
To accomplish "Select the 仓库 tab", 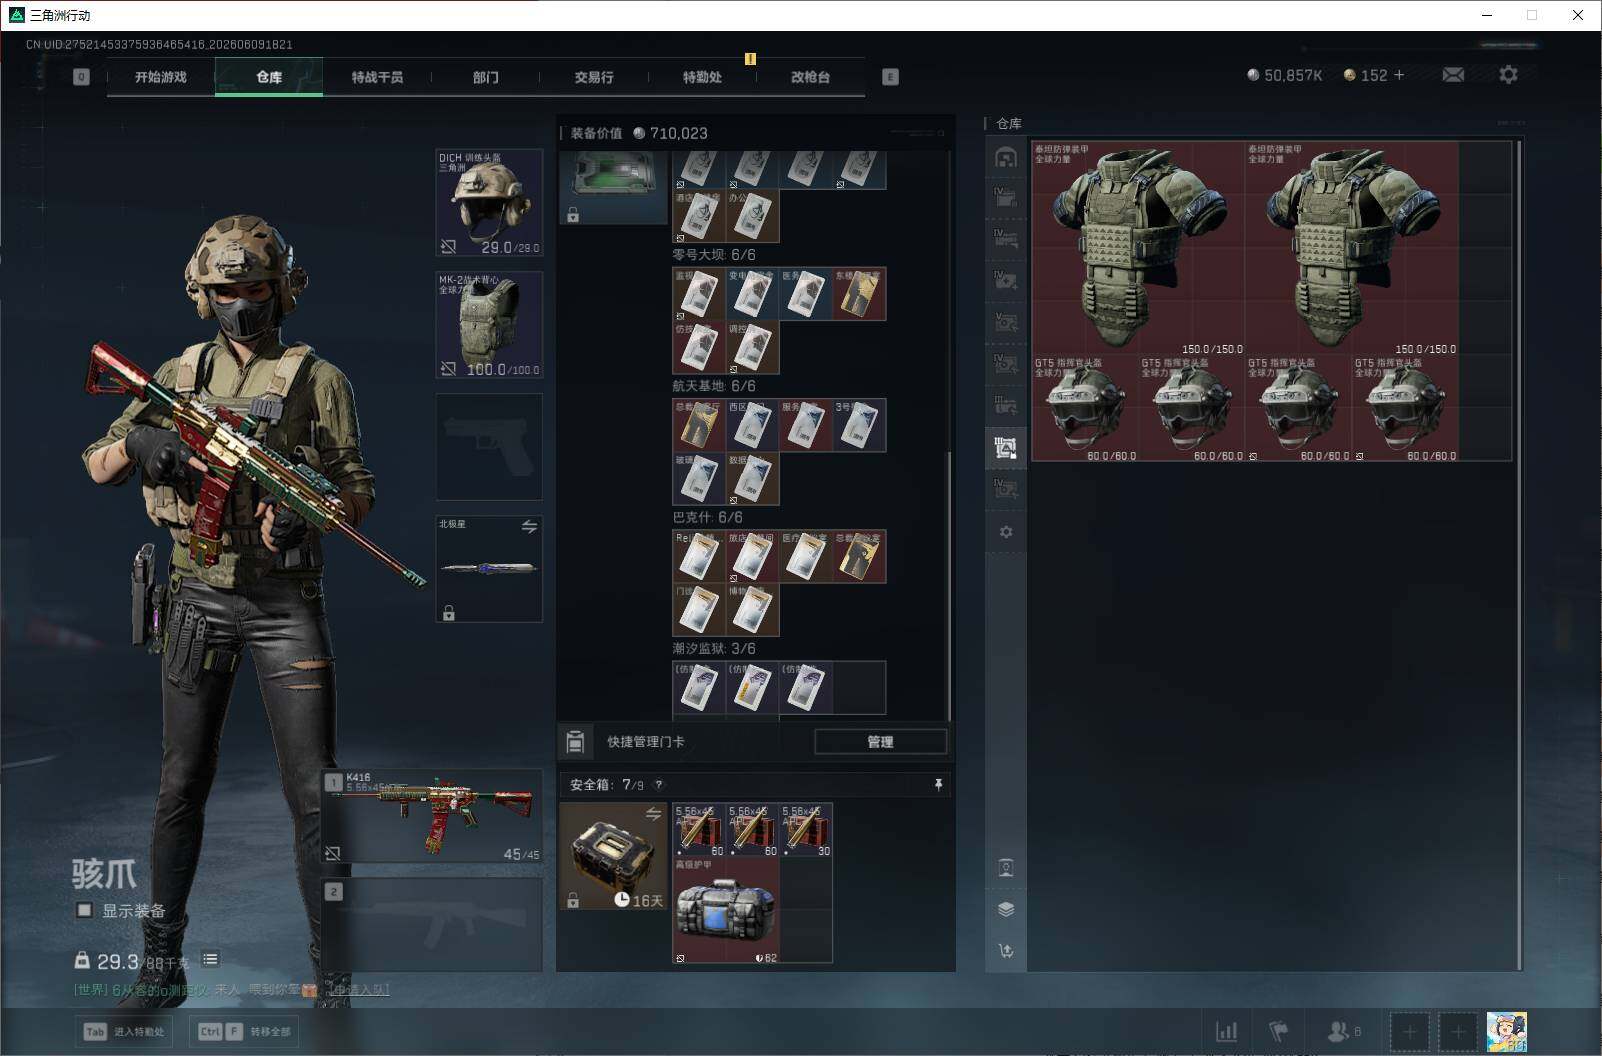I will (269, 77).
